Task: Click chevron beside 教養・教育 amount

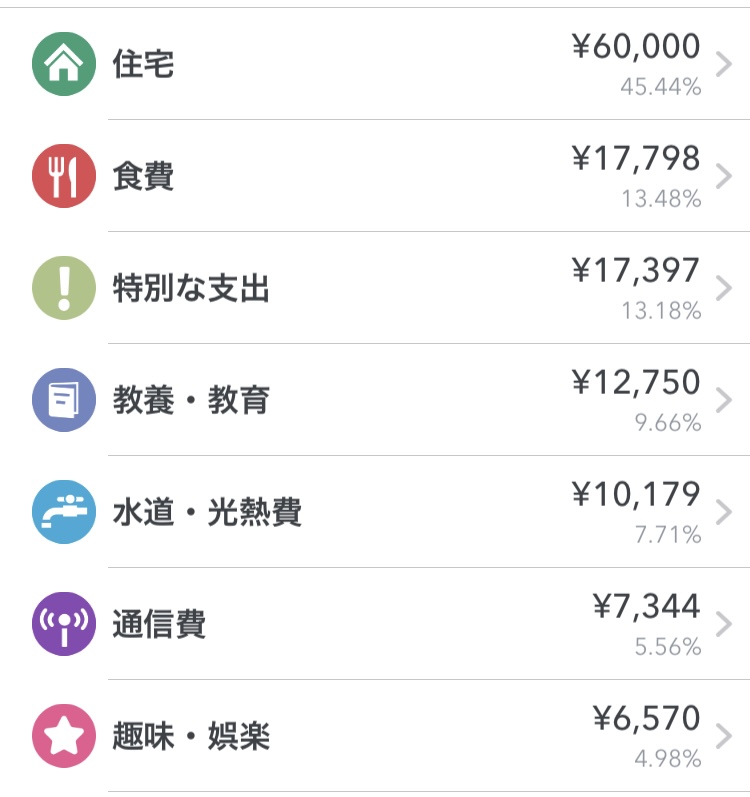Action: 726,401
